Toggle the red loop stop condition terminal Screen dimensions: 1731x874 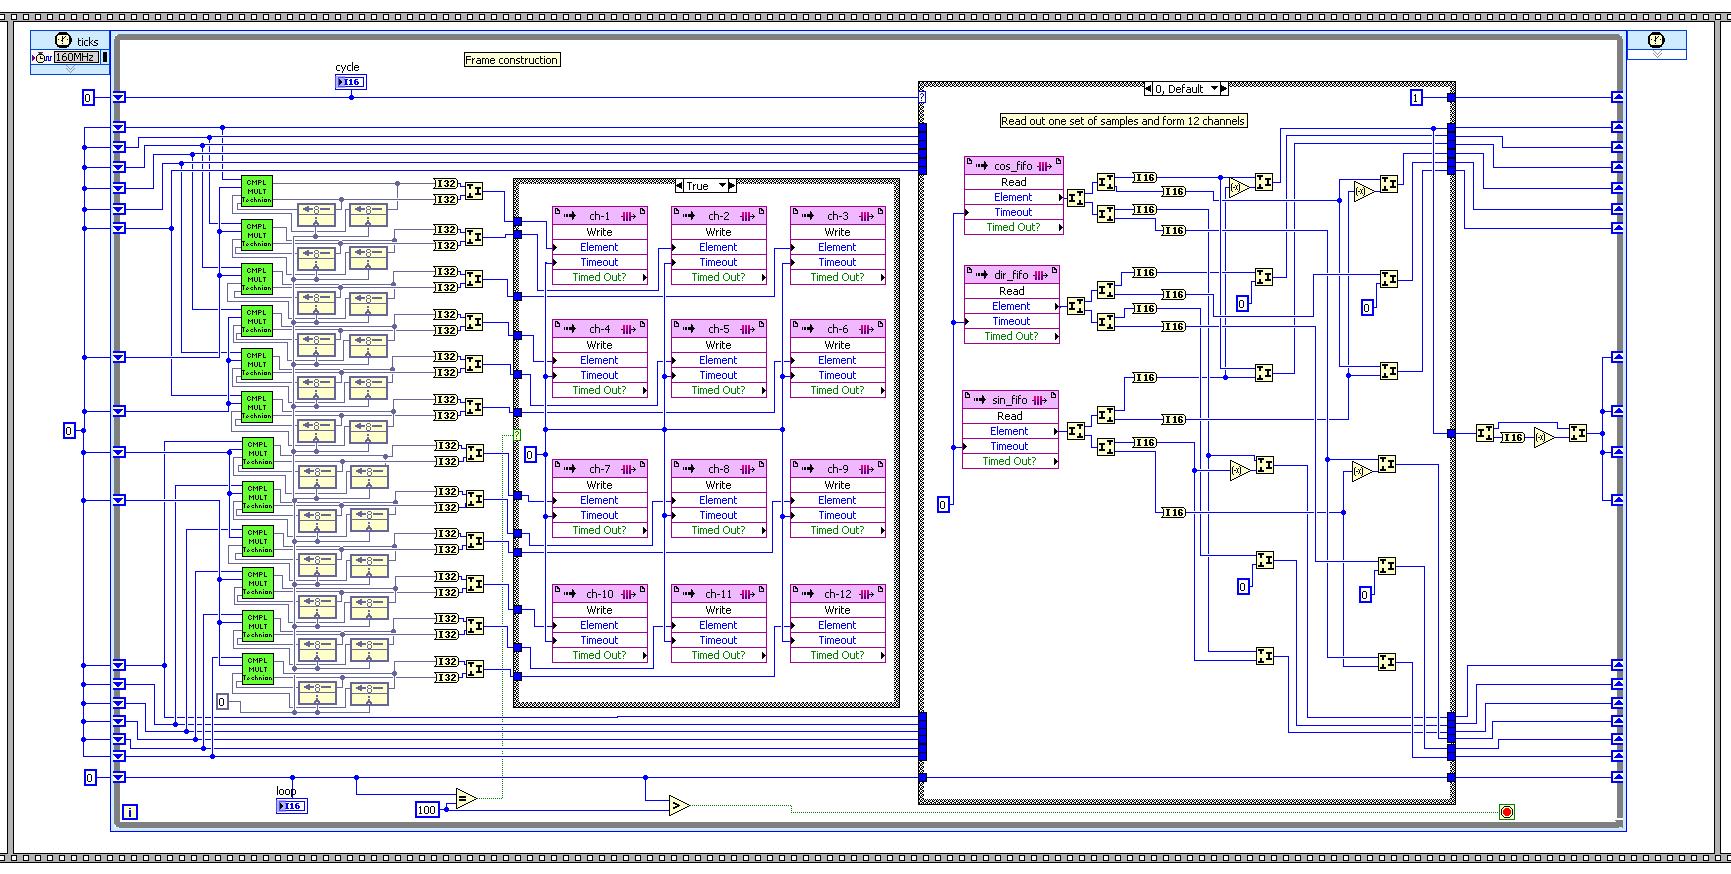click(x=1506, y=812)
